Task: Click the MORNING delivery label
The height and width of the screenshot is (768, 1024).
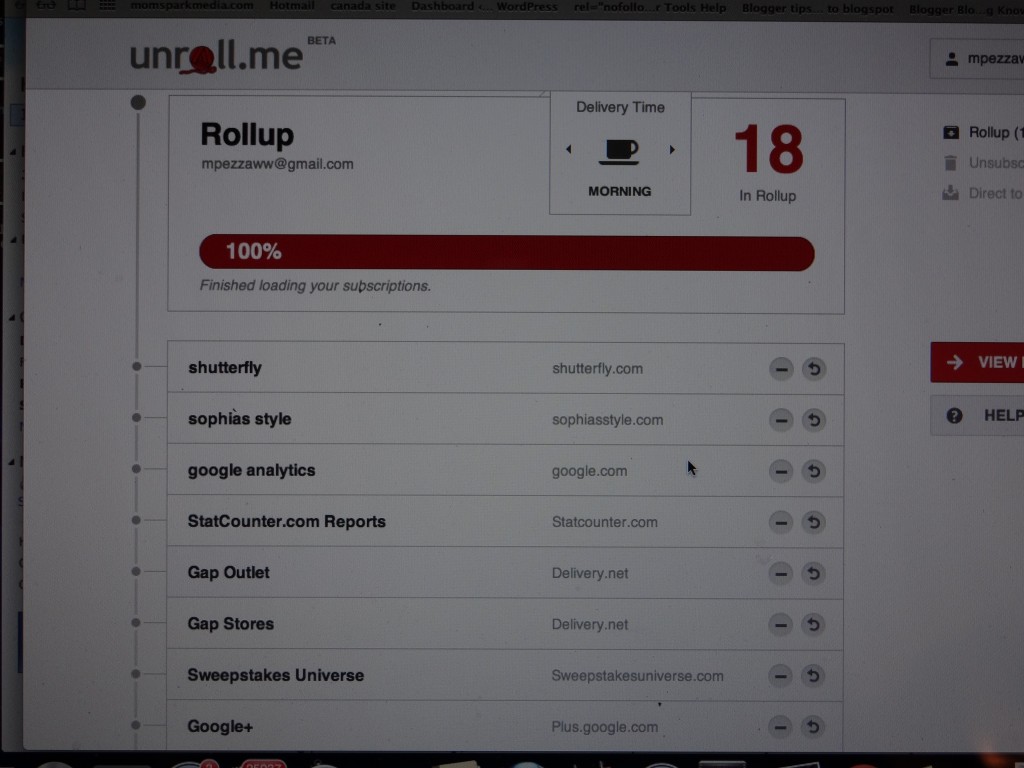Action: pos(620,191)
